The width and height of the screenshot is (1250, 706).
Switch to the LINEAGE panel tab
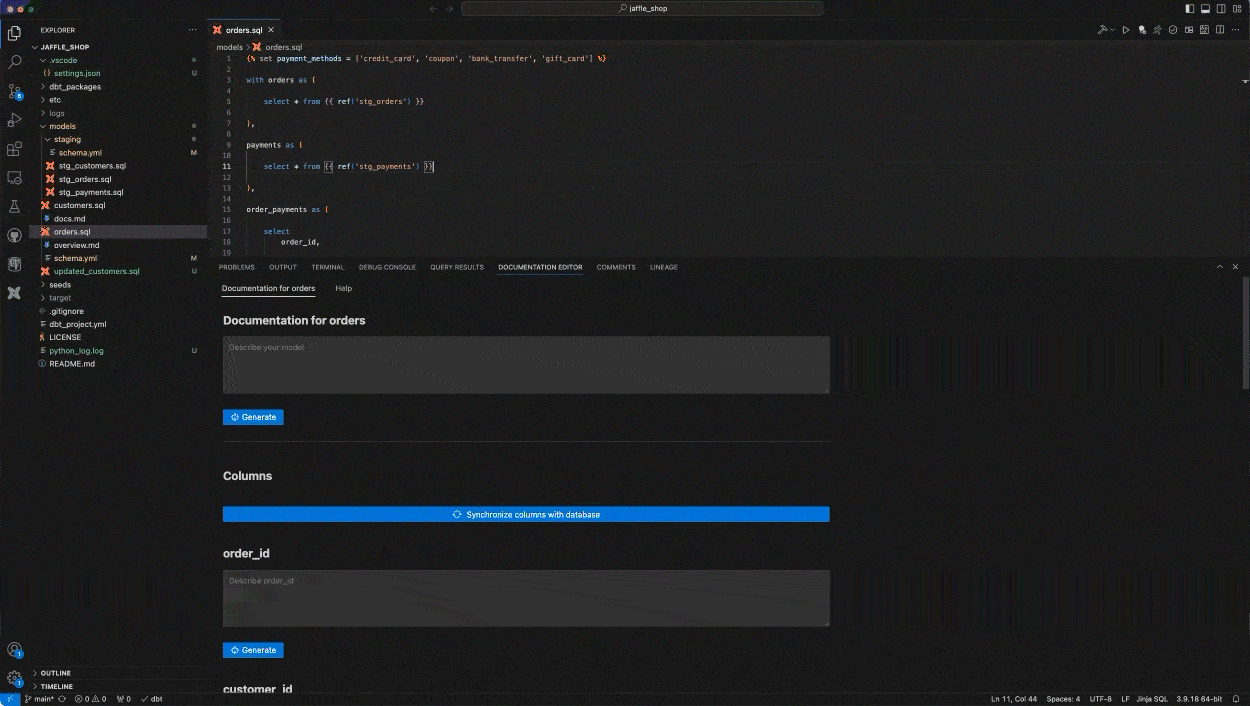pyautogui.click(x=663, y=267)
